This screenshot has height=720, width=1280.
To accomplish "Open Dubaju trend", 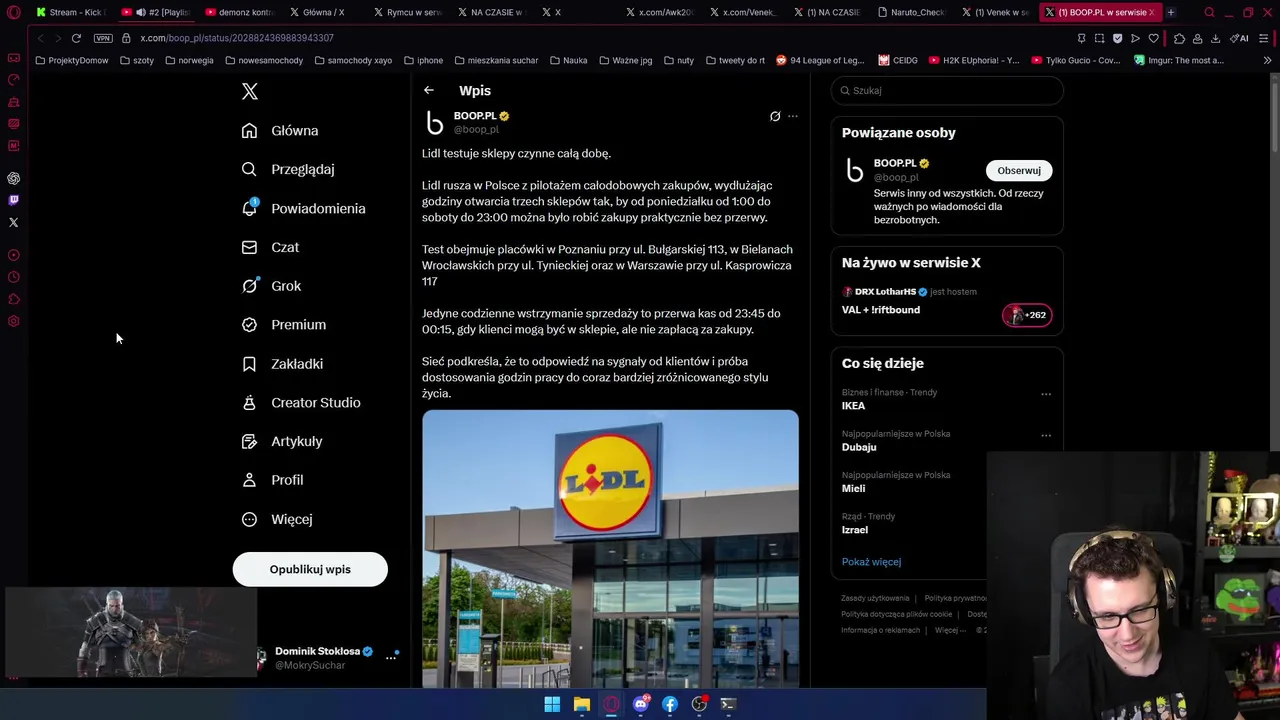I will (859, 447).
